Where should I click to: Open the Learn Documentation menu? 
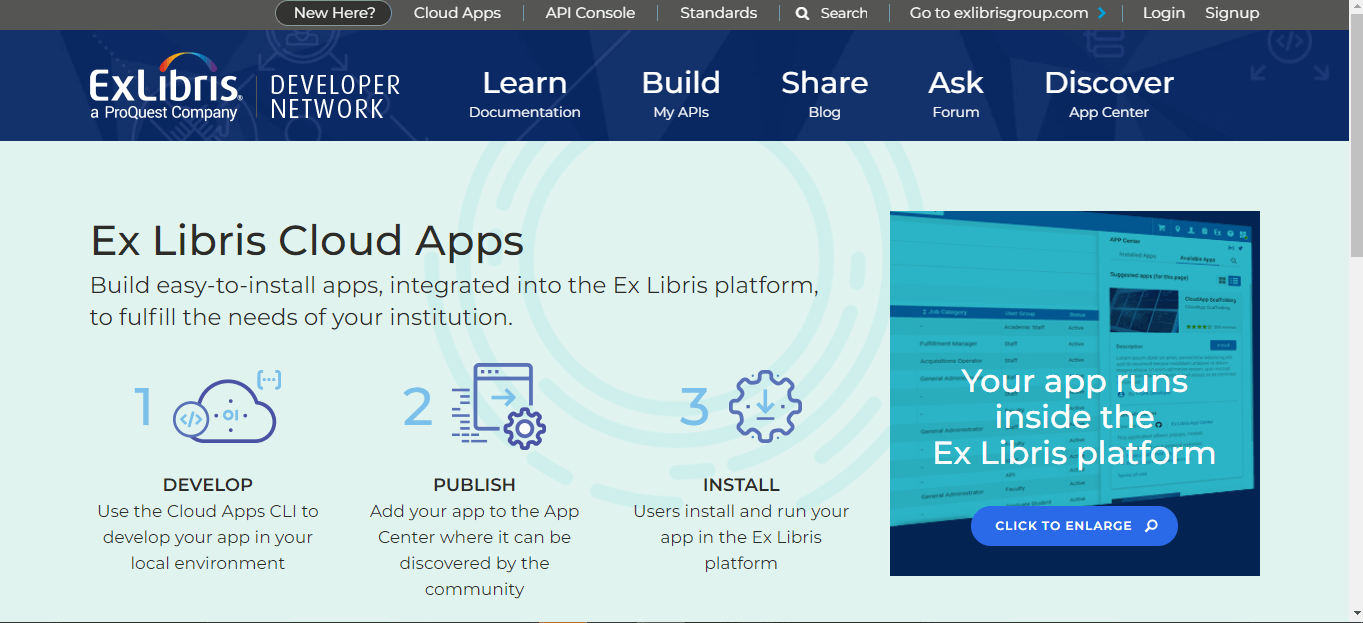tap(525, 93)
